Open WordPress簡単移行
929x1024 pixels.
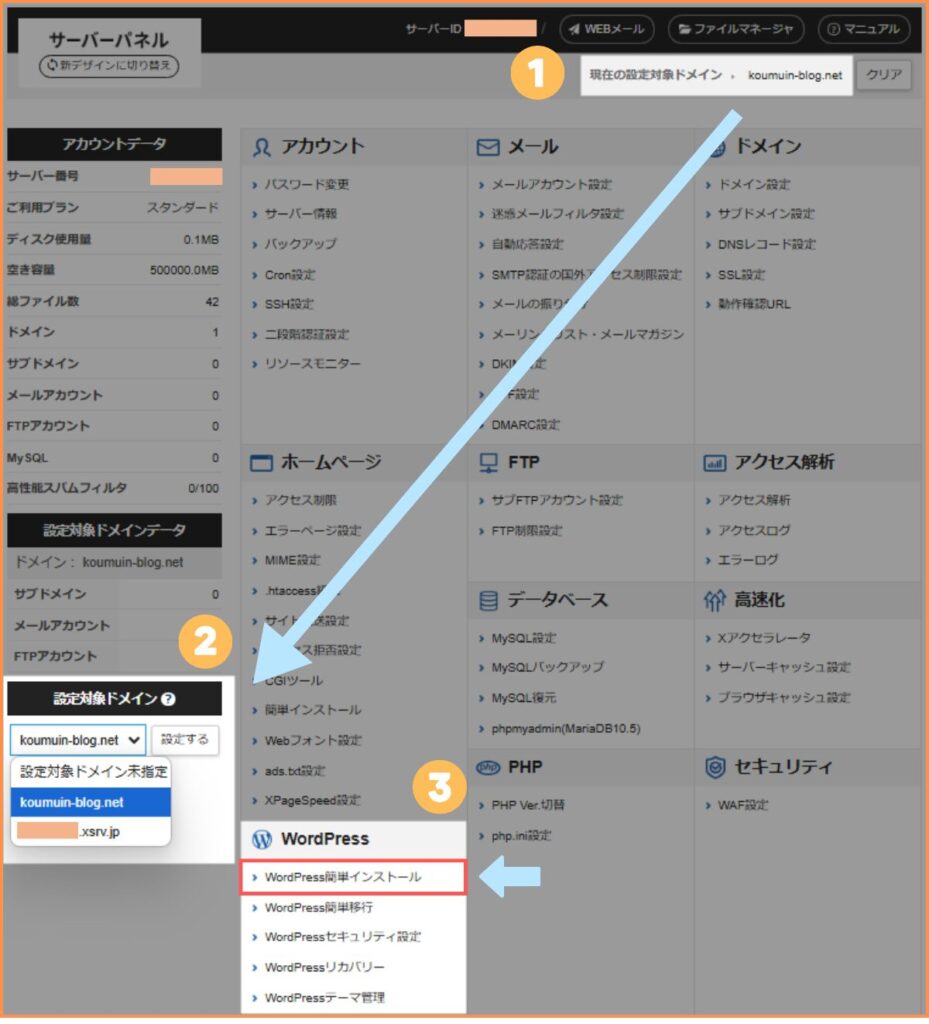point(319,908)
